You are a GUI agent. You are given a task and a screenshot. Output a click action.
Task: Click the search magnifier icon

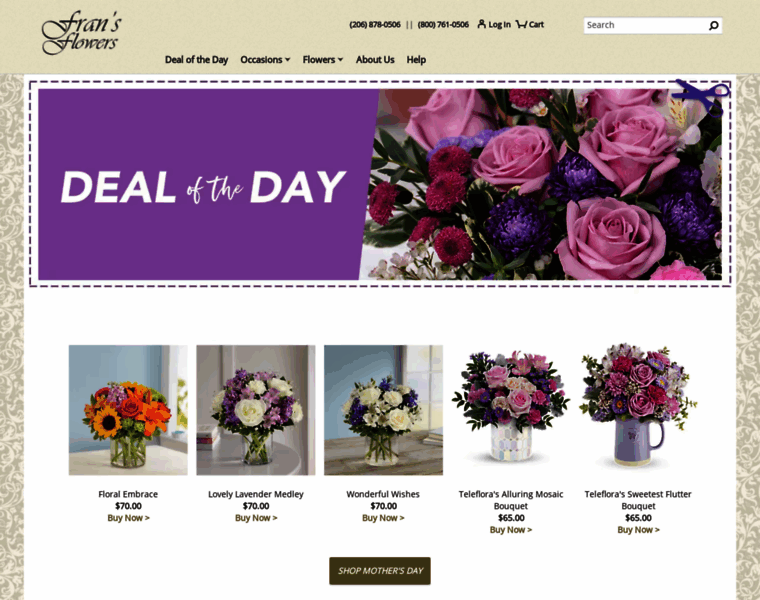713,25
